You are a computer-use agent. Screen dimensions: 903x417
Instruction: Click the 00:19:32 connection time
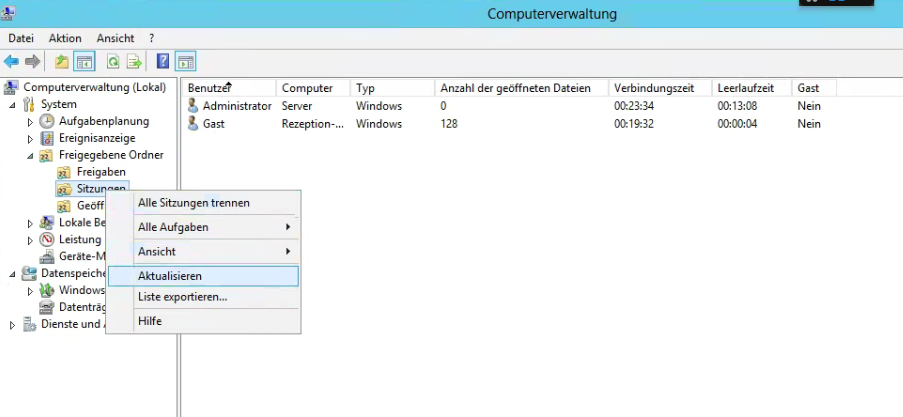coord(633,123)
